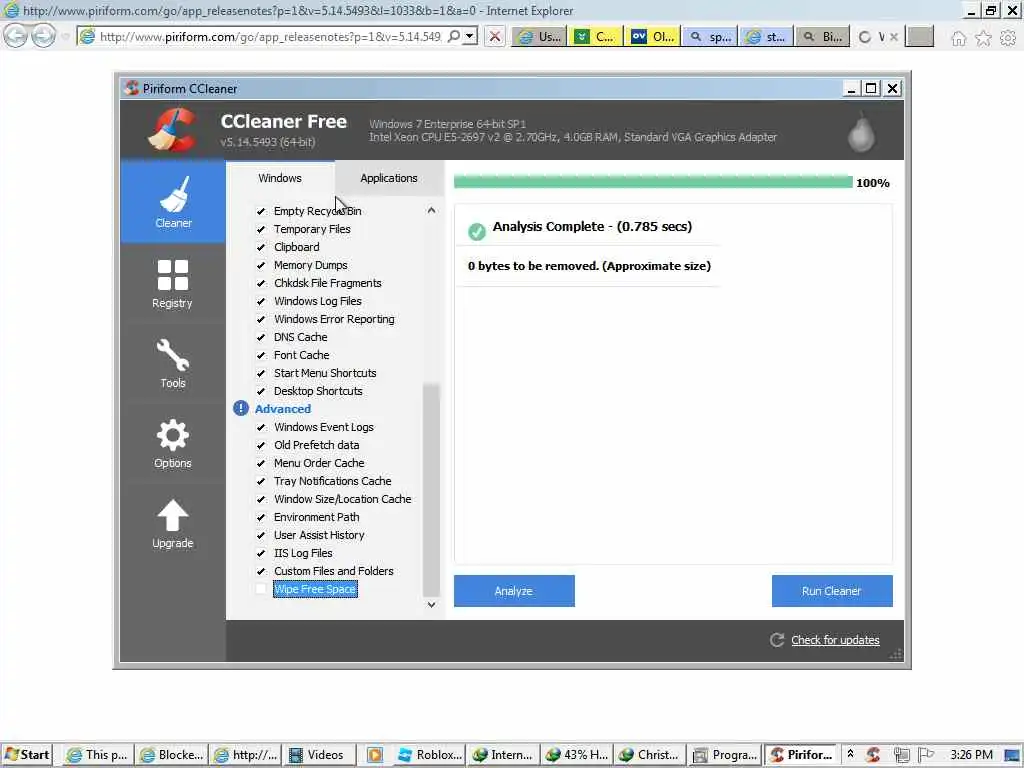Open the Check for updates link
This screenshot has width=1024, height=768.
835,640
